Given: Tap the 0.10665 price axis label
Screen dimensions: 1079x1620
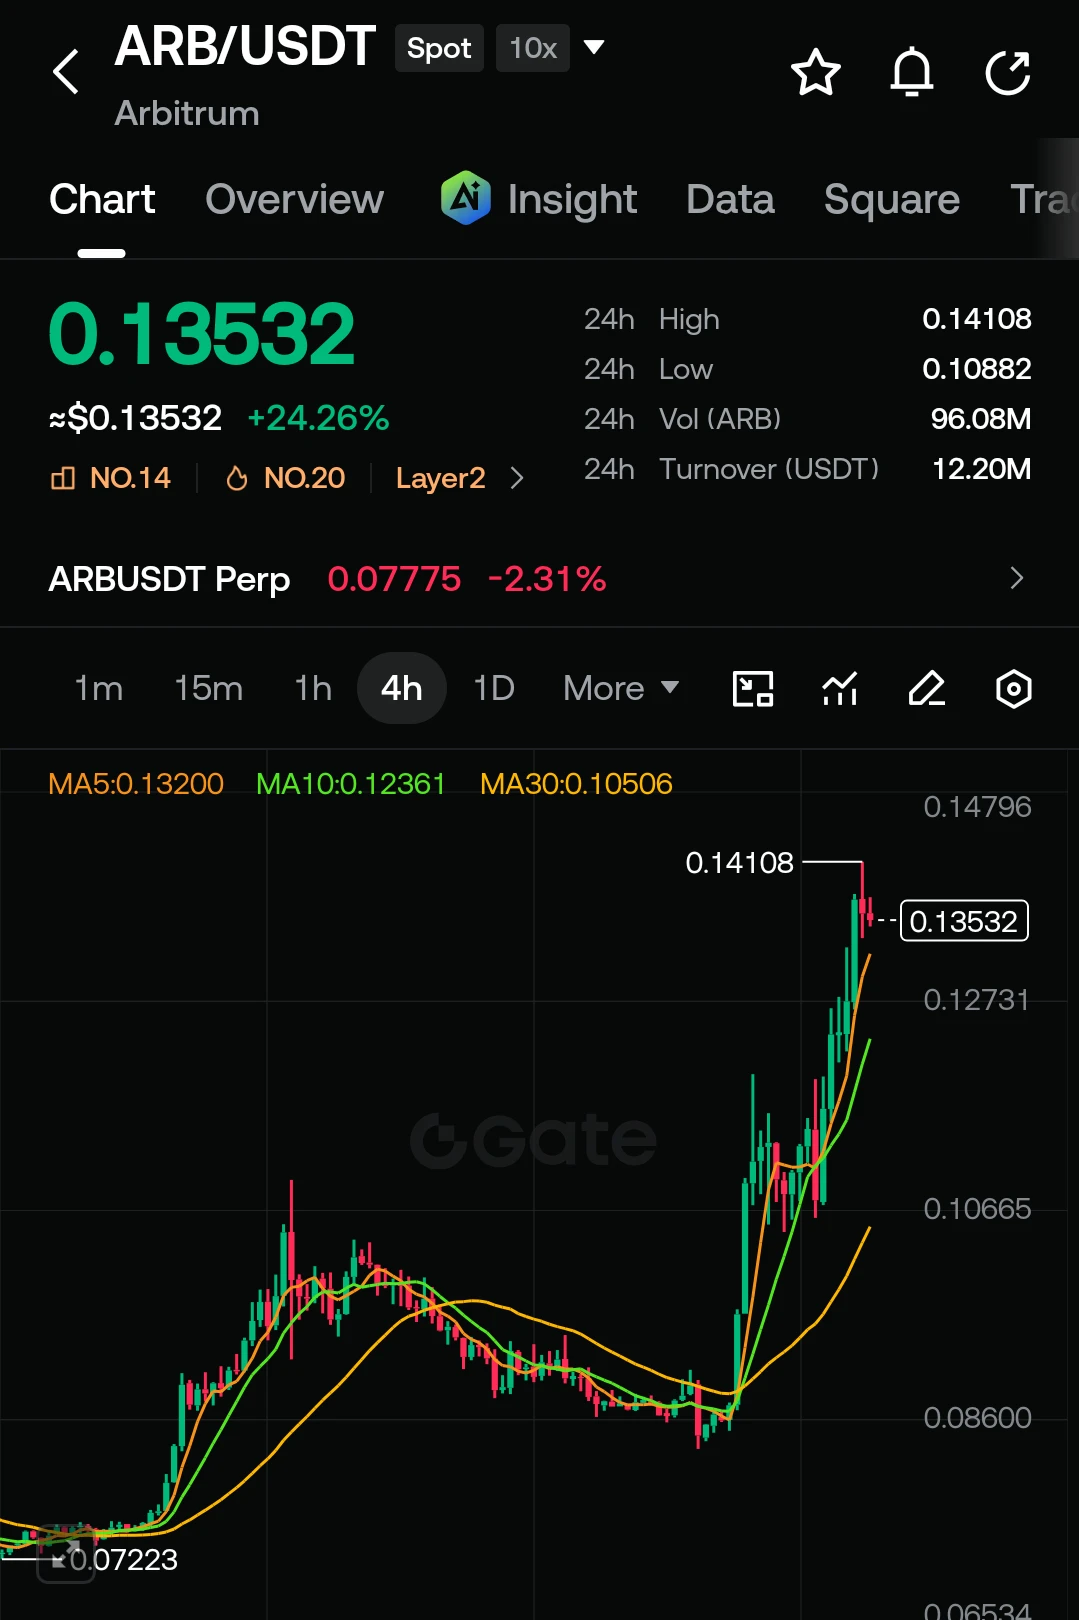Looking at the screenshot, I should tap(976, 1209).
